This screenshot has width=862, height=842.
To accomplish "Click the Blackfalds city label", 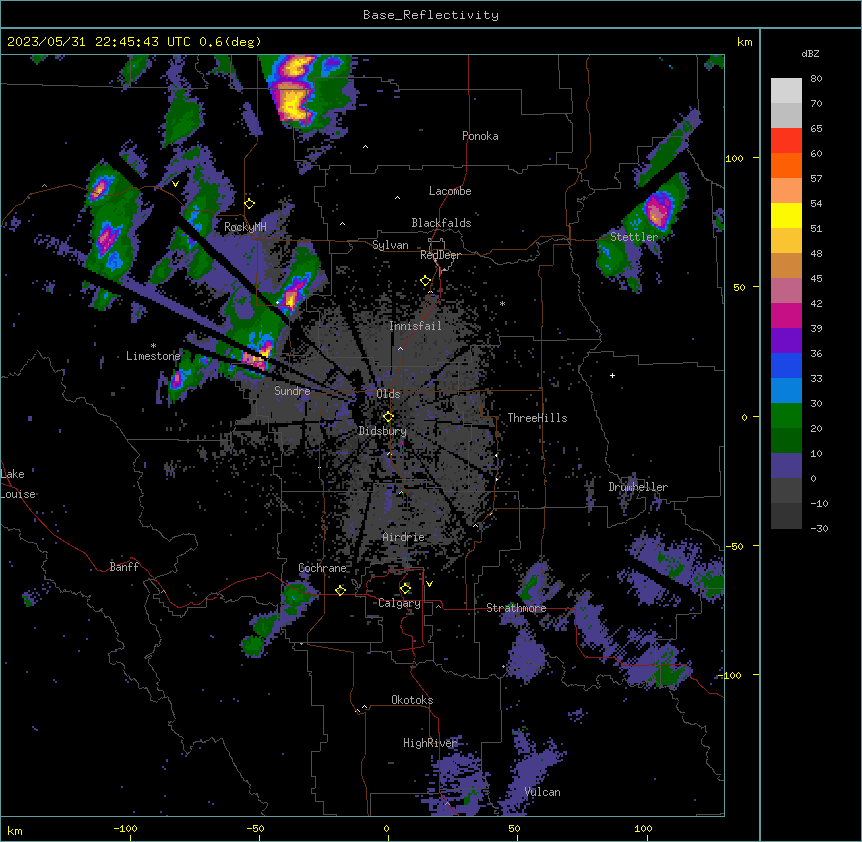I will pyautogui.click(x=441, y=223).
